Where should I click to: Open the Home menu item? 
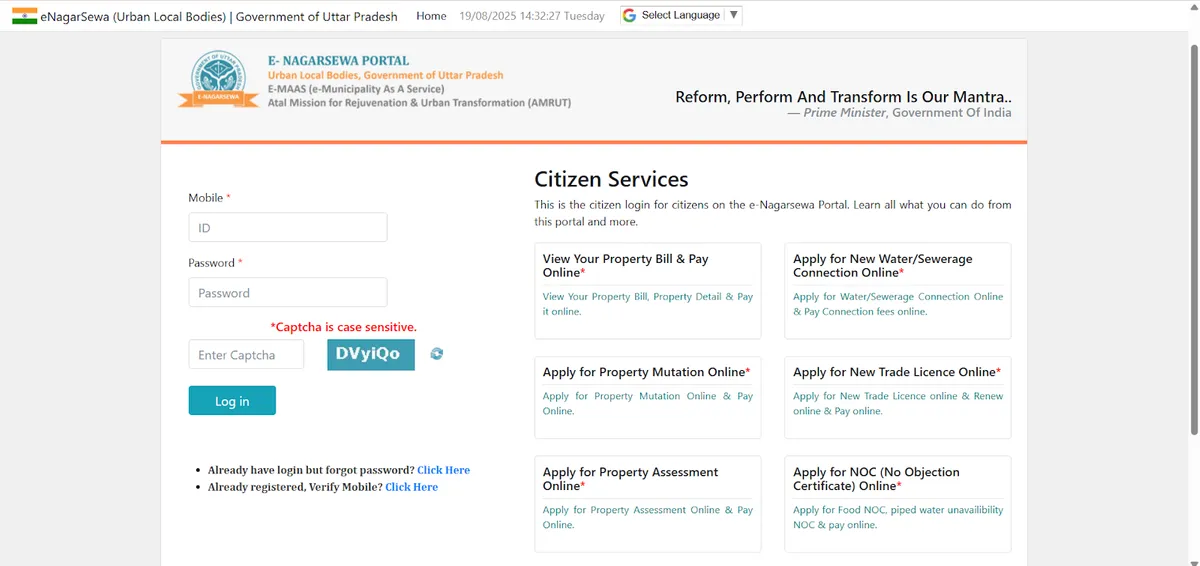431,16
